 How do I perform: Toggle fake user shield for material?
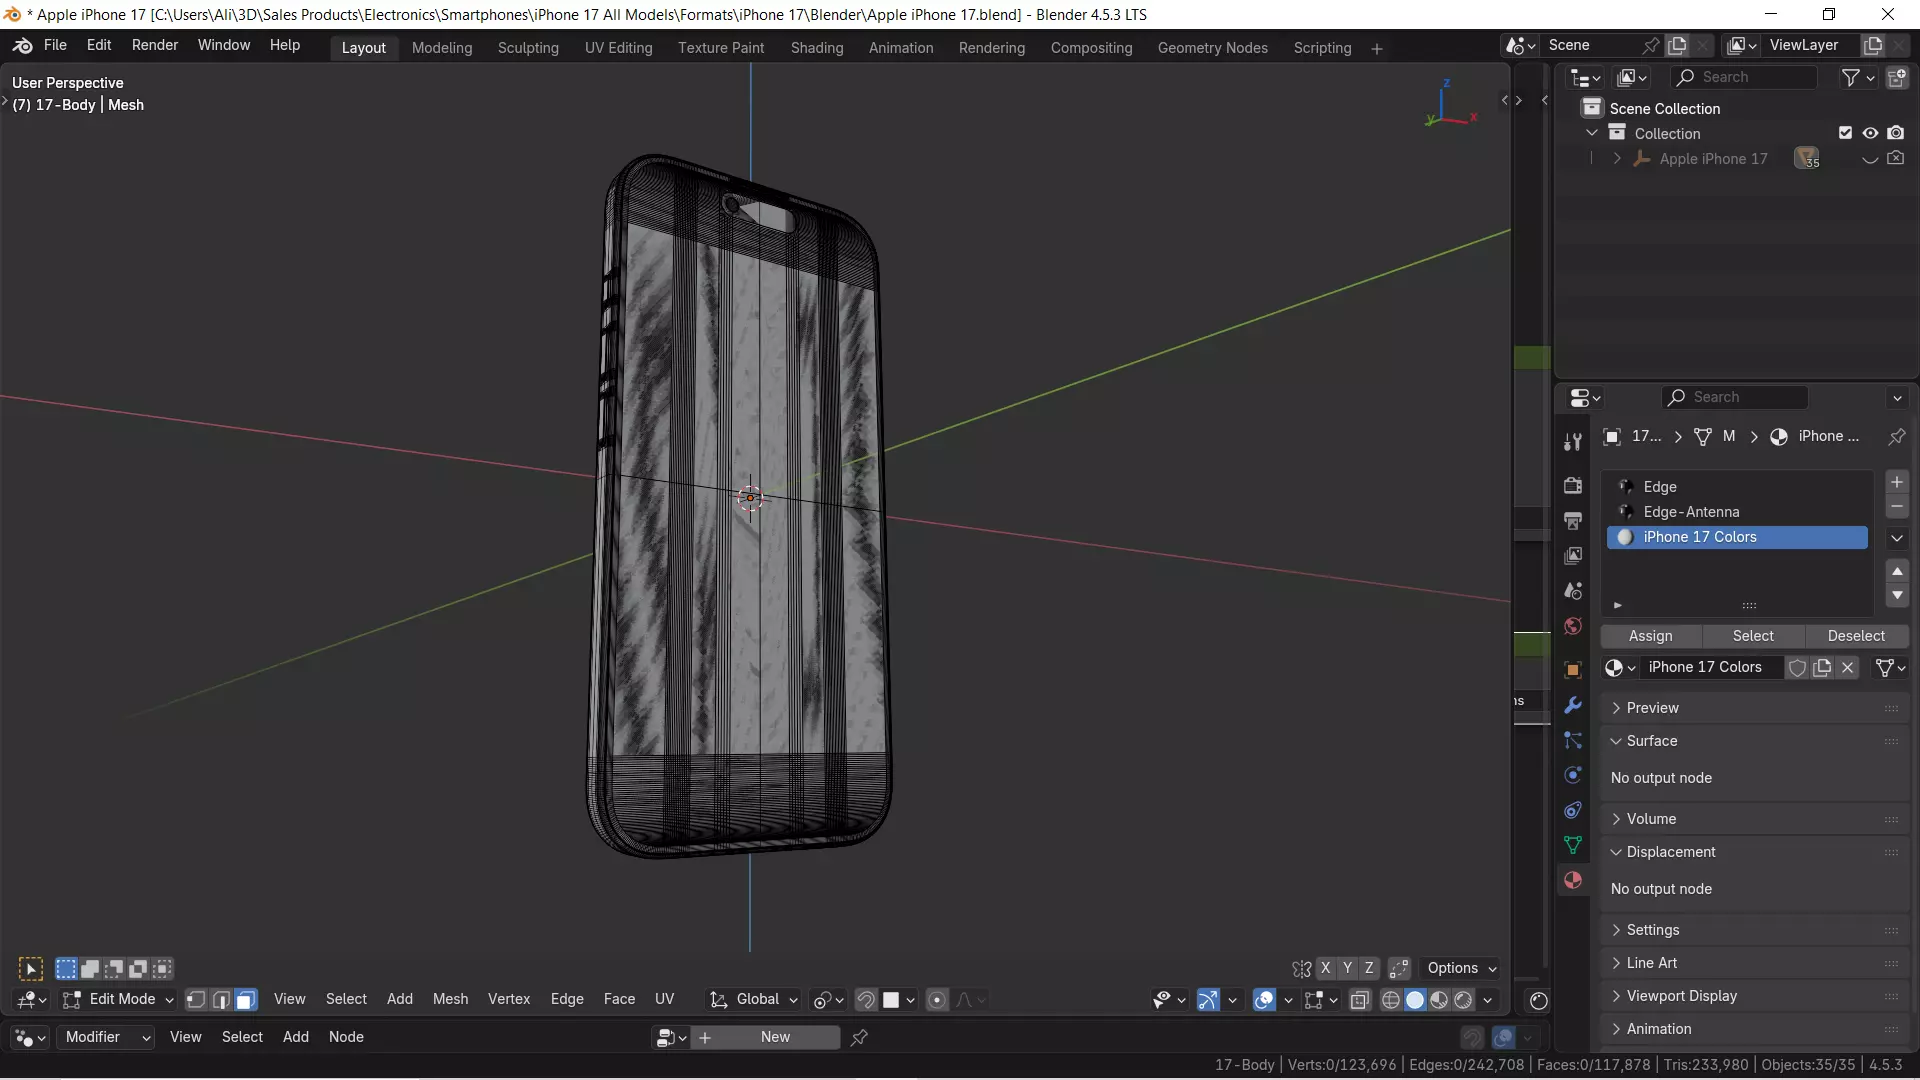tap(1797, 668)
